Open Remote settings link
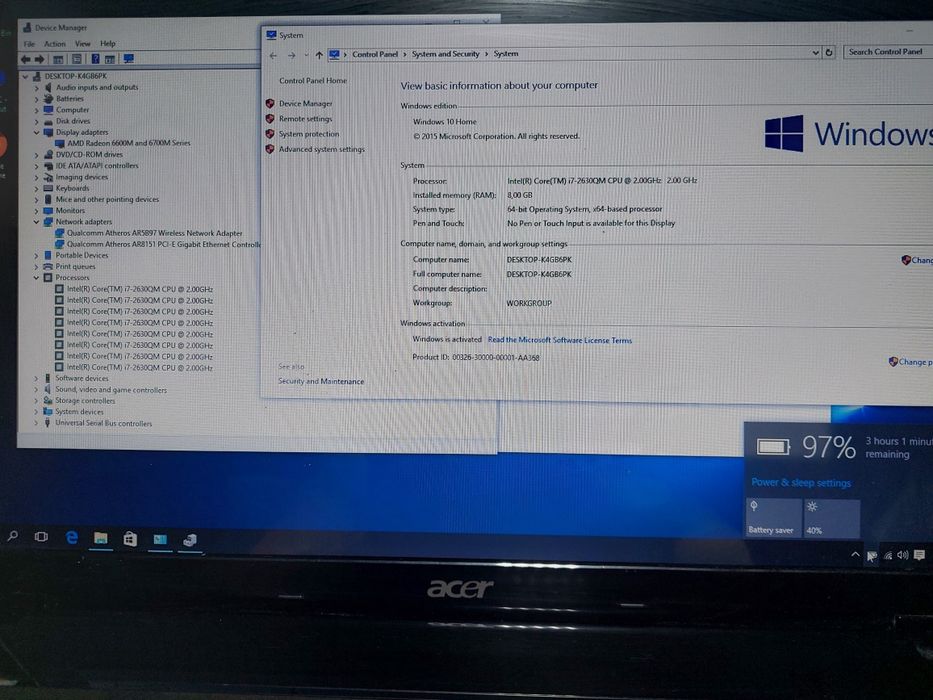Viewport: 933px width, 700px height. (305, 118)
